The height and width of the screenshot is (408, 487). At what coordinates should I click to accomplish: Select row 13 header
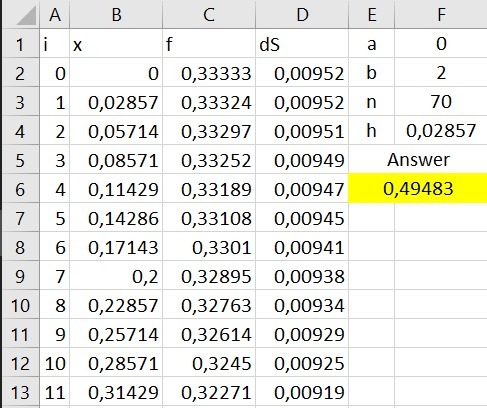click(21, 392)
